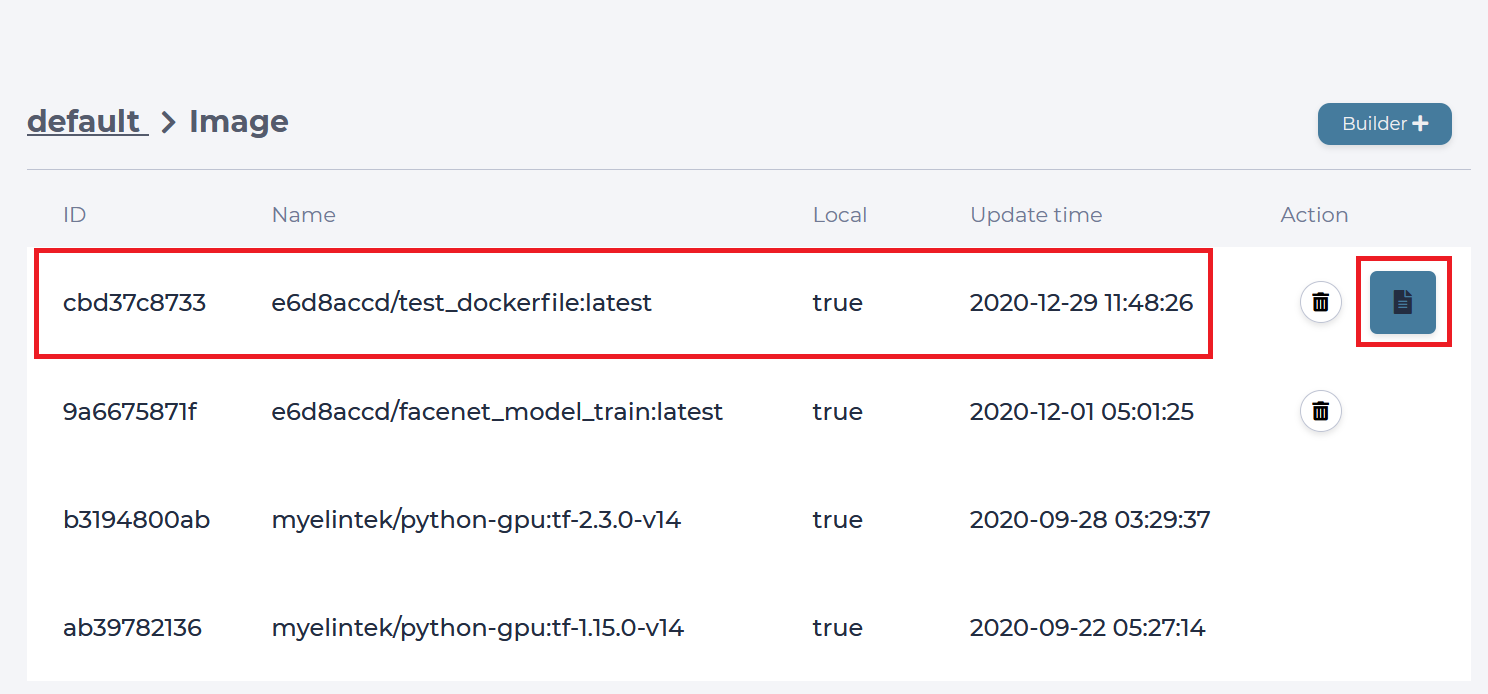Select myelintek/python-gpu:tf-1.15.0-v14 row name

pyautogui.click(x=478, y=628)
